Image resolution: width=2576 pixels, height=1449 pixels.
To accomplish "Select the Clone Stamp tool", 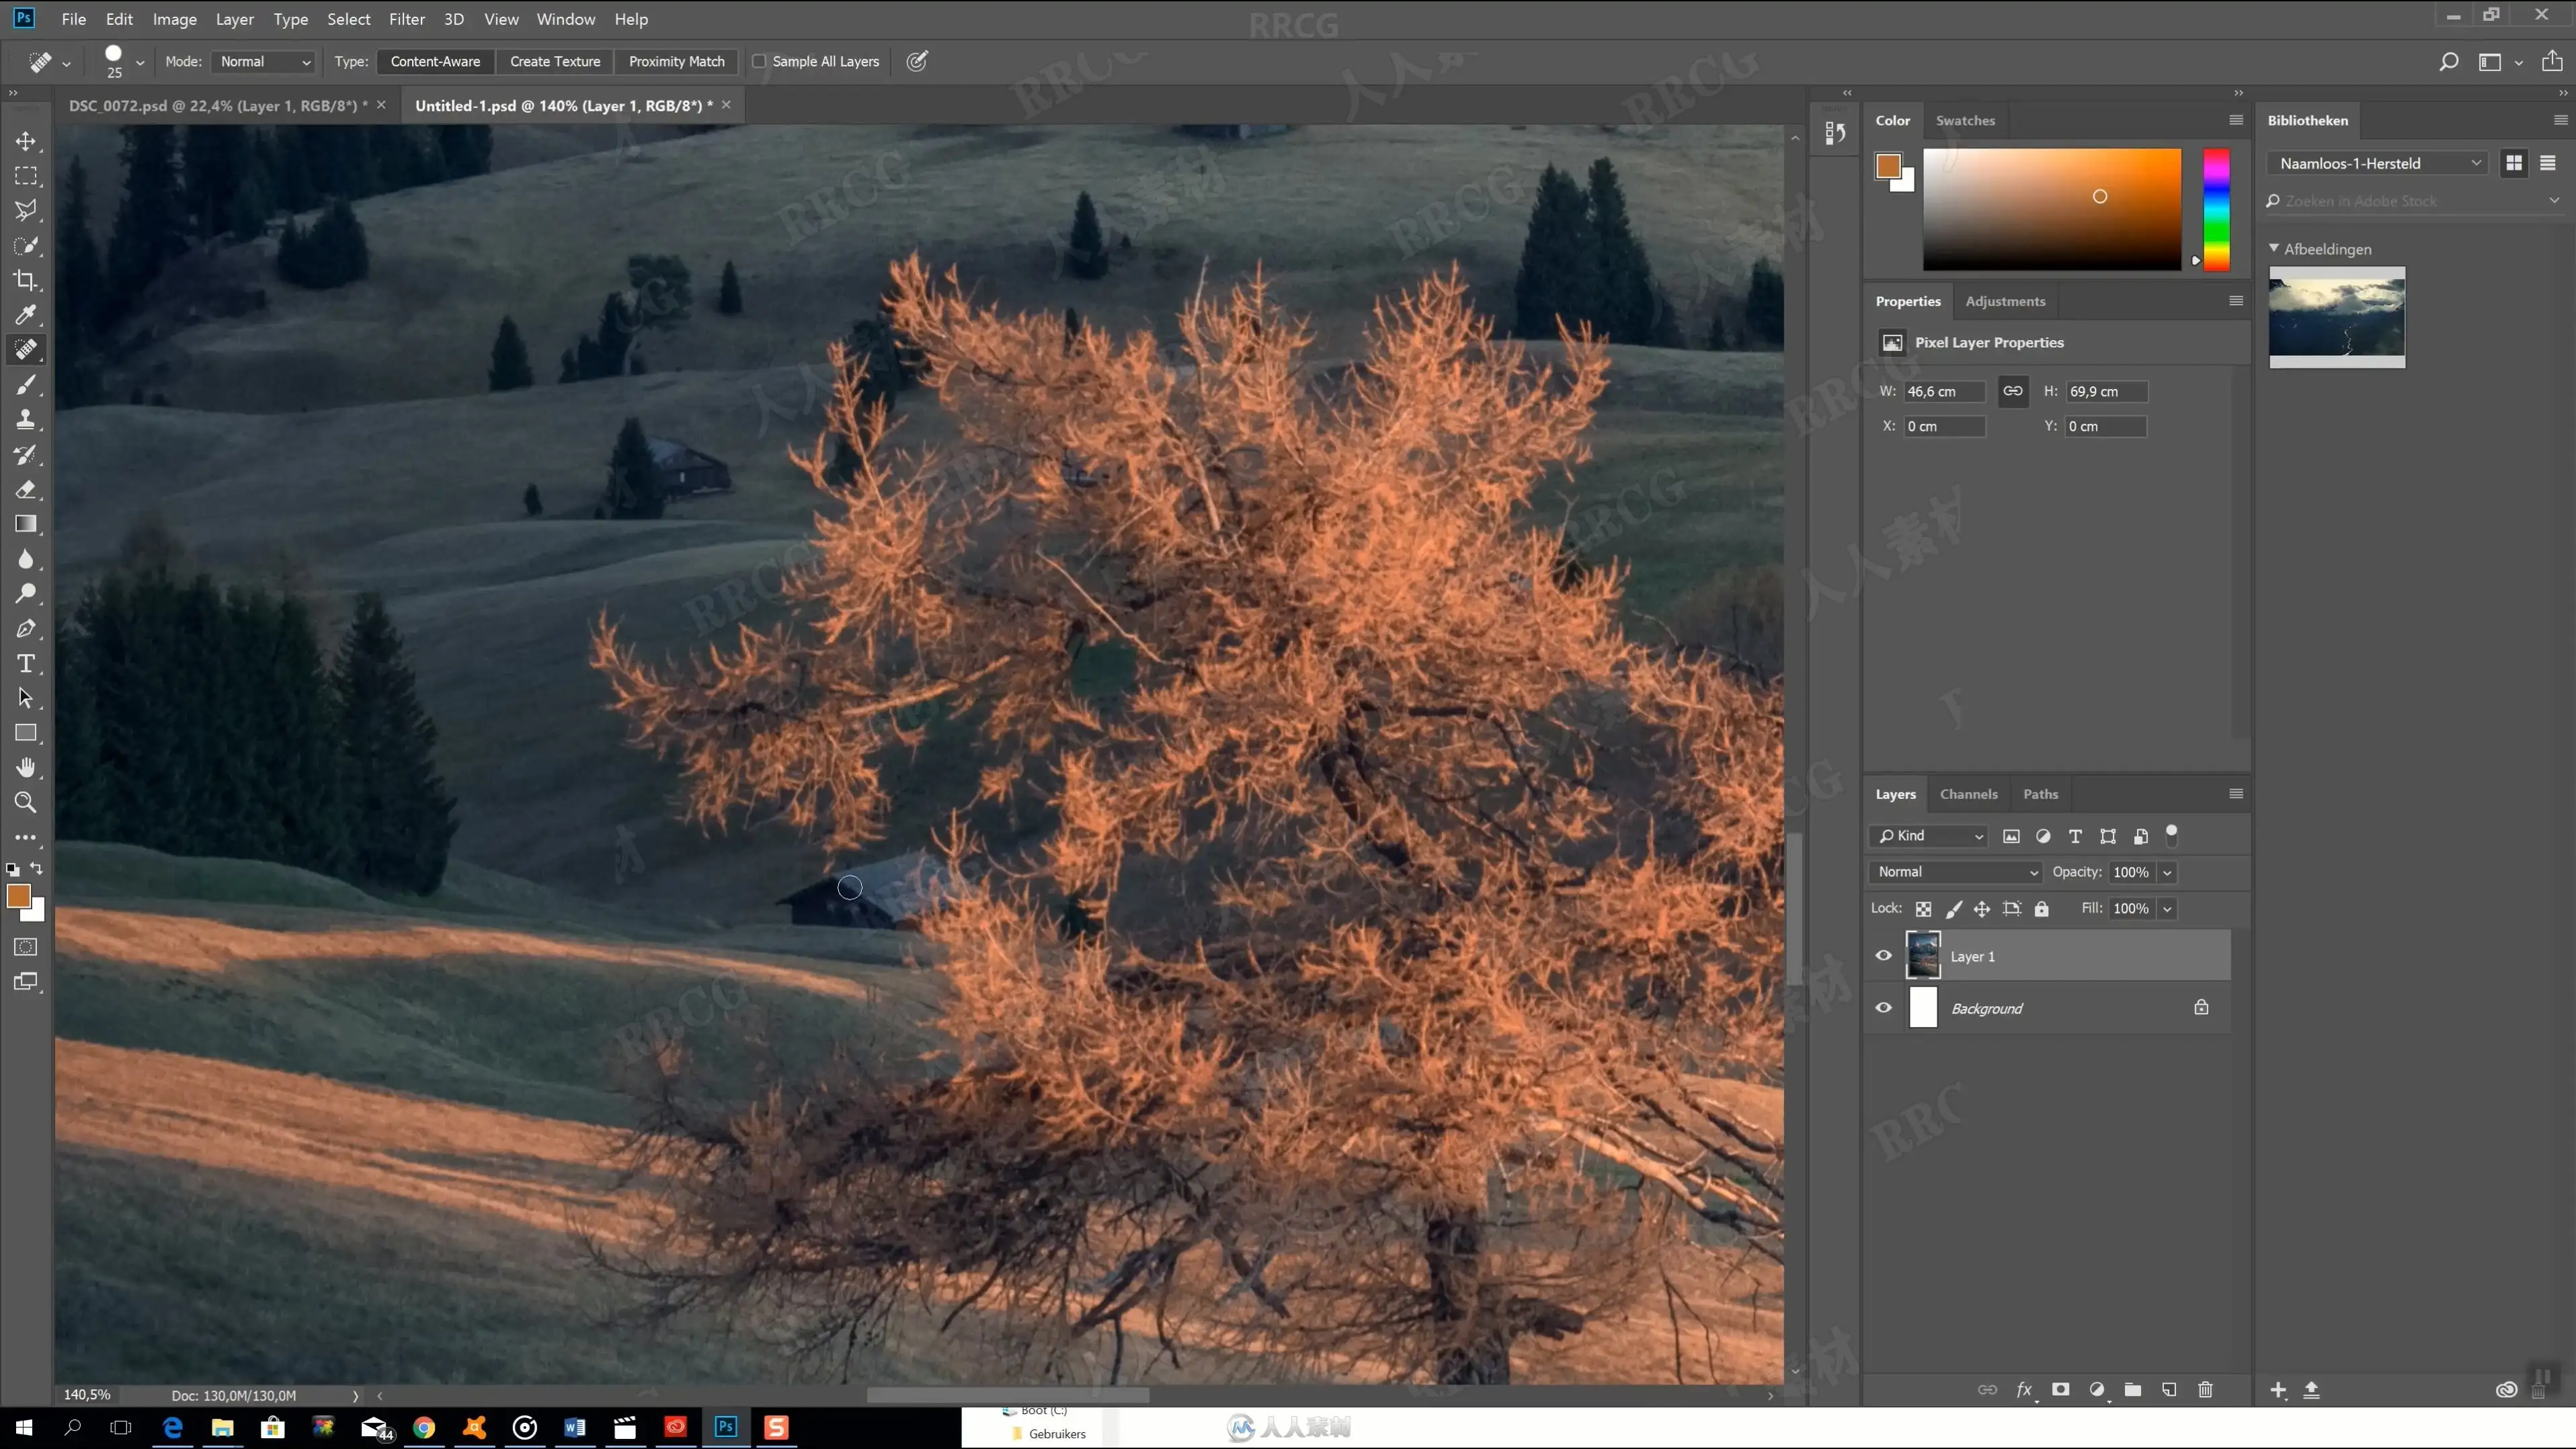I will point(26,420).
